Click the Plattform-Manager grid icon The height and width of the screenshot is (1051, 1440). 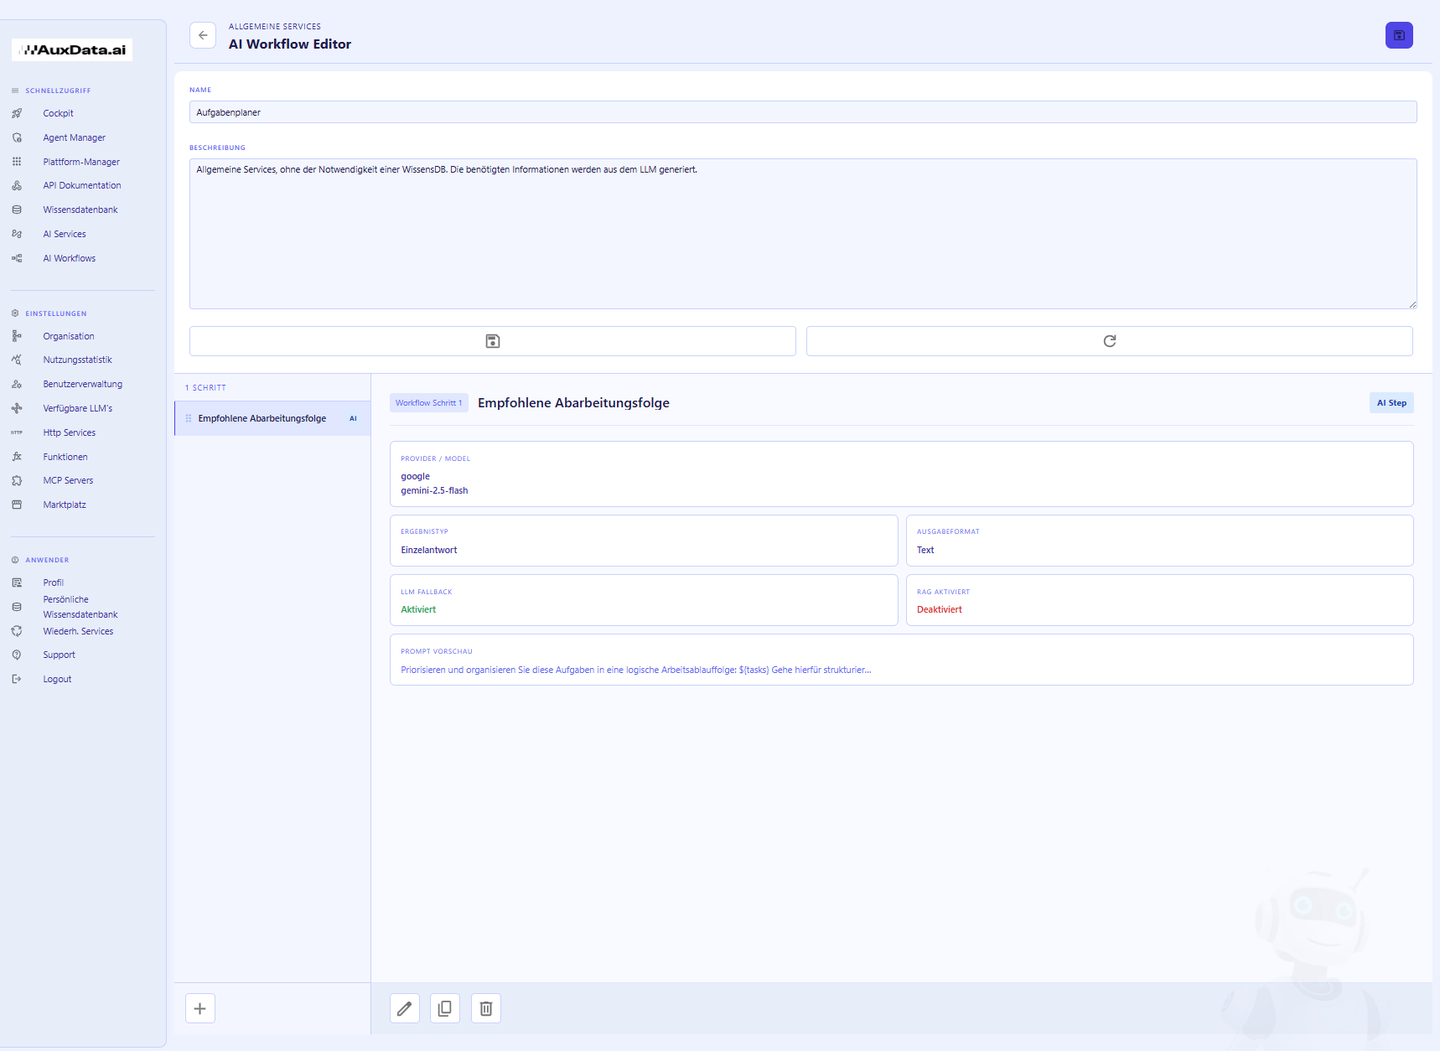coord(17,161)
